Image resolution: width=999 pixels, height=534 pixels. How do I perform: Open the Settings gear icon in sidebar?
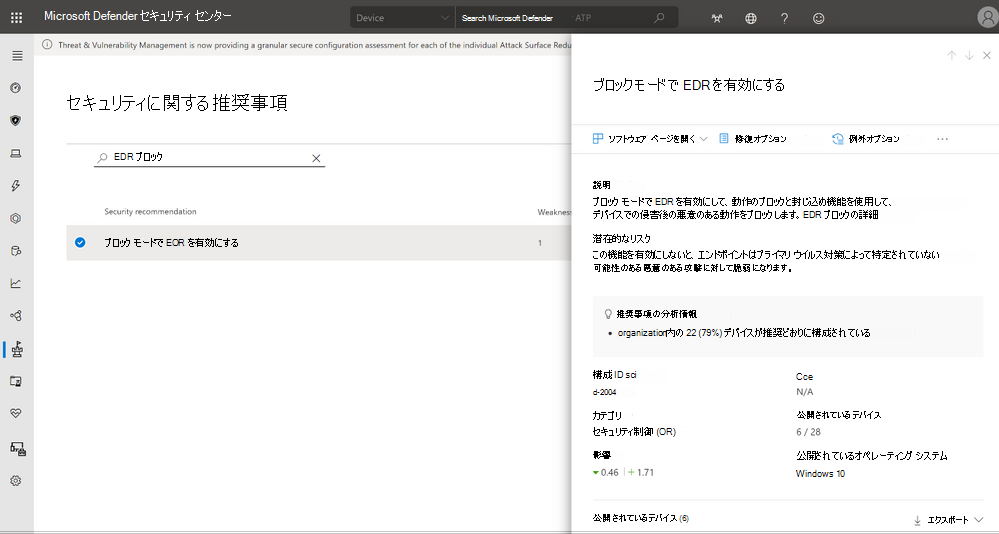(x=16, y=480)
